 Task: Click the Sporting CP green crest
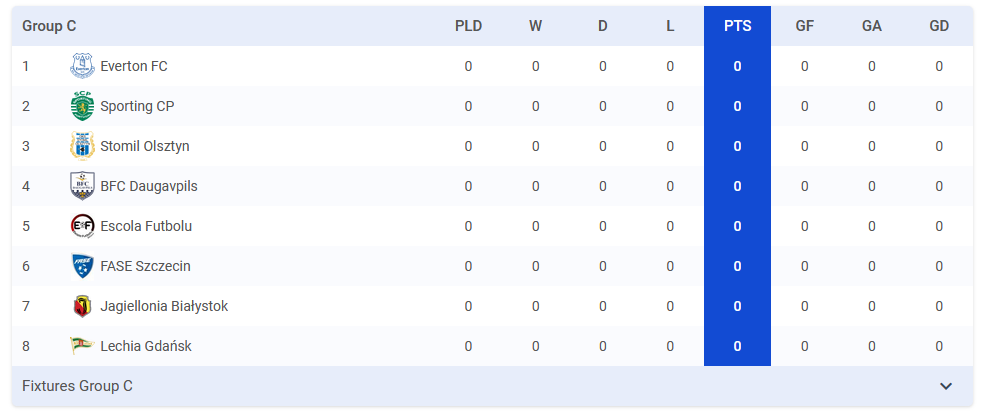[82, 106]
